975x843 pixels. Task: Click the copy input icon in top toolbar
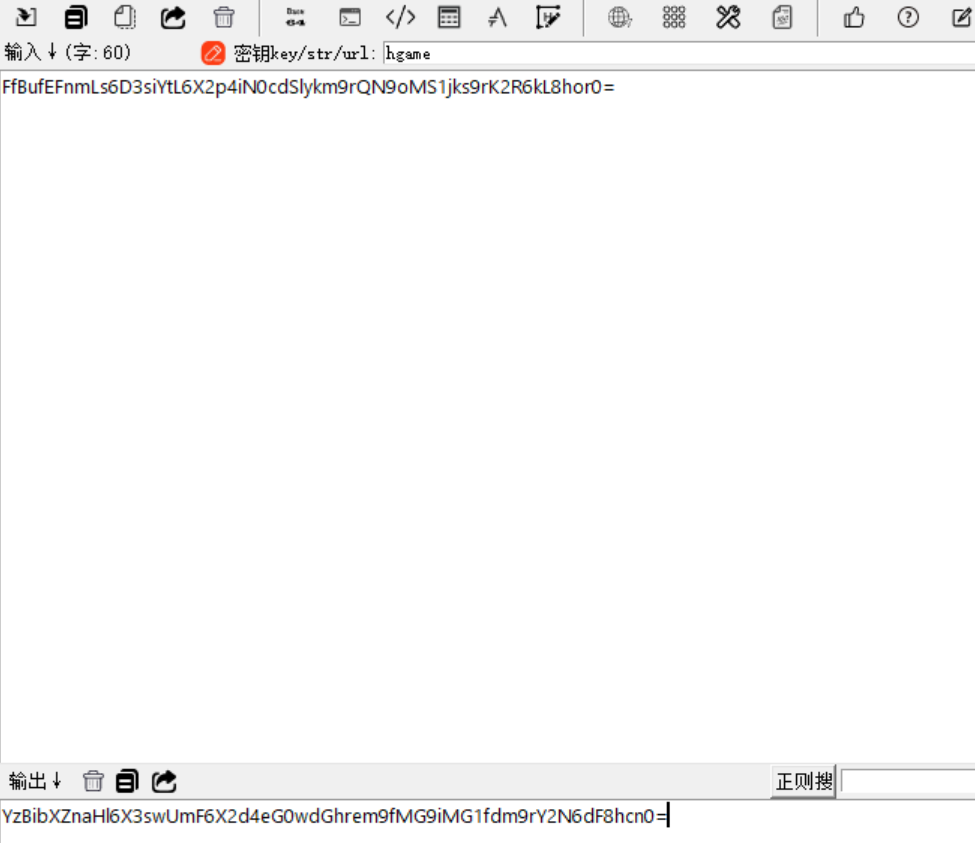point(76,17)
